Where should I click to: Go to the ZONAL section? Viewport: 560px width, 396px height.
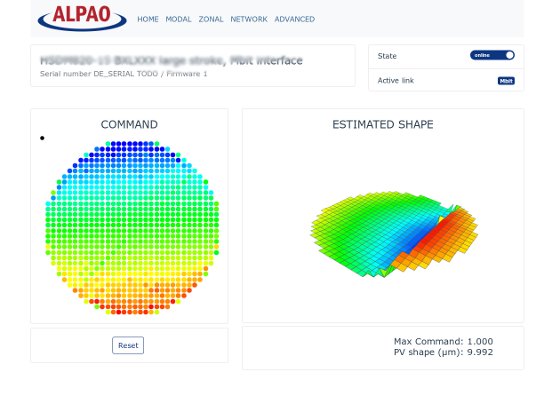[211, 19]
